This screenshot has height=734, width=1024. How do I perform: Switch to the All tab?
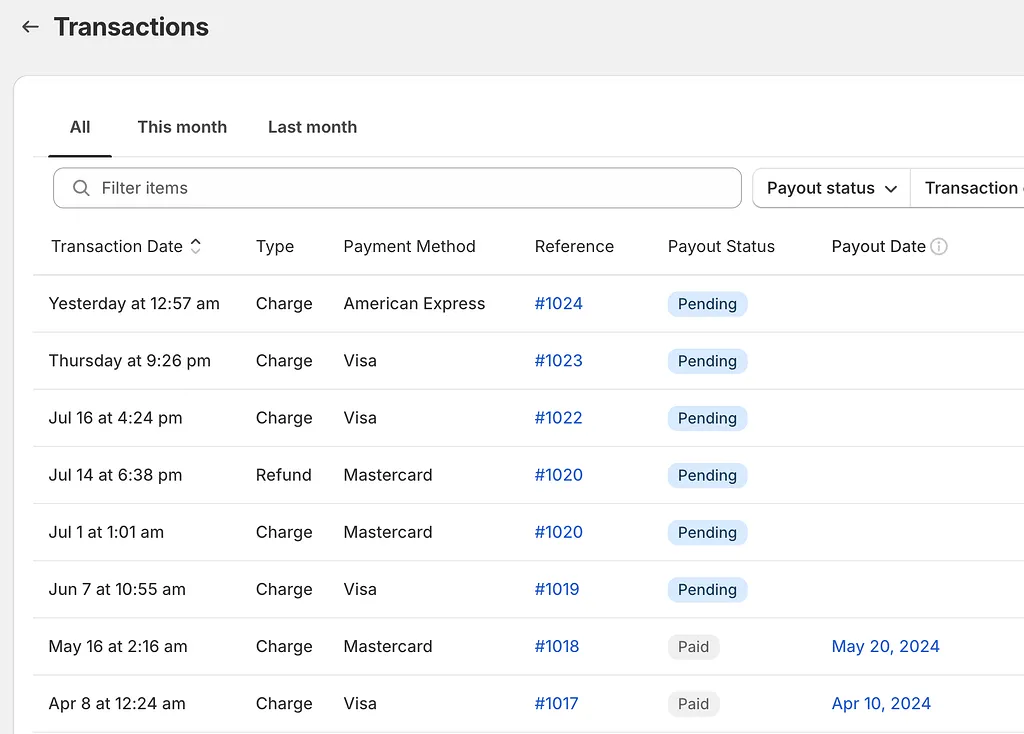point(80,127)
